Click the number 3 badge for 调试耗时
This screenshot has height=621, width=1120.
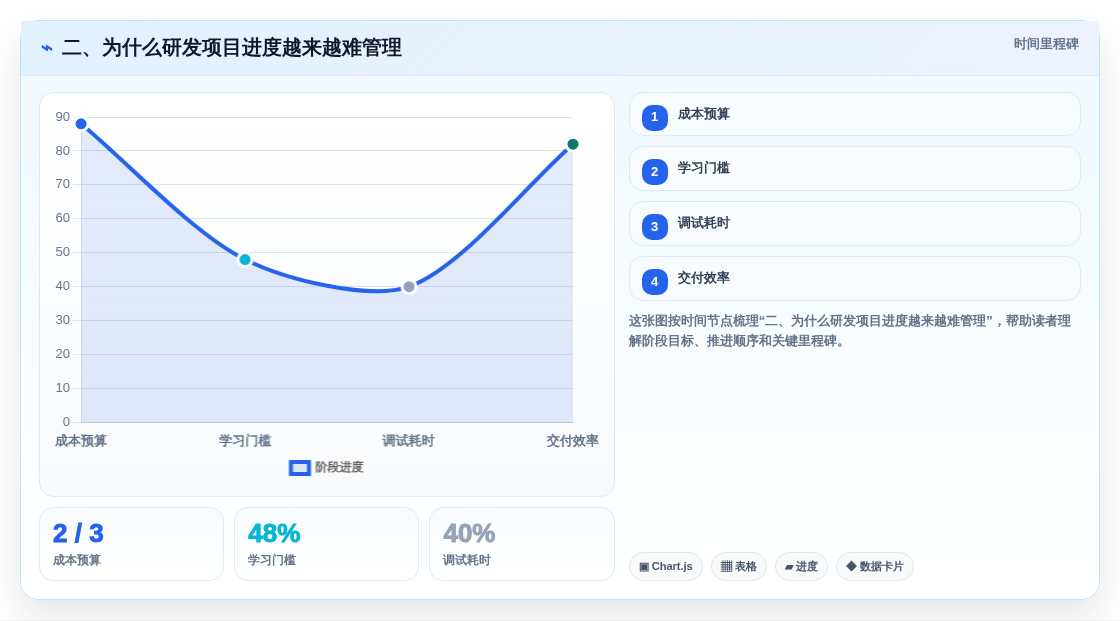654,227
